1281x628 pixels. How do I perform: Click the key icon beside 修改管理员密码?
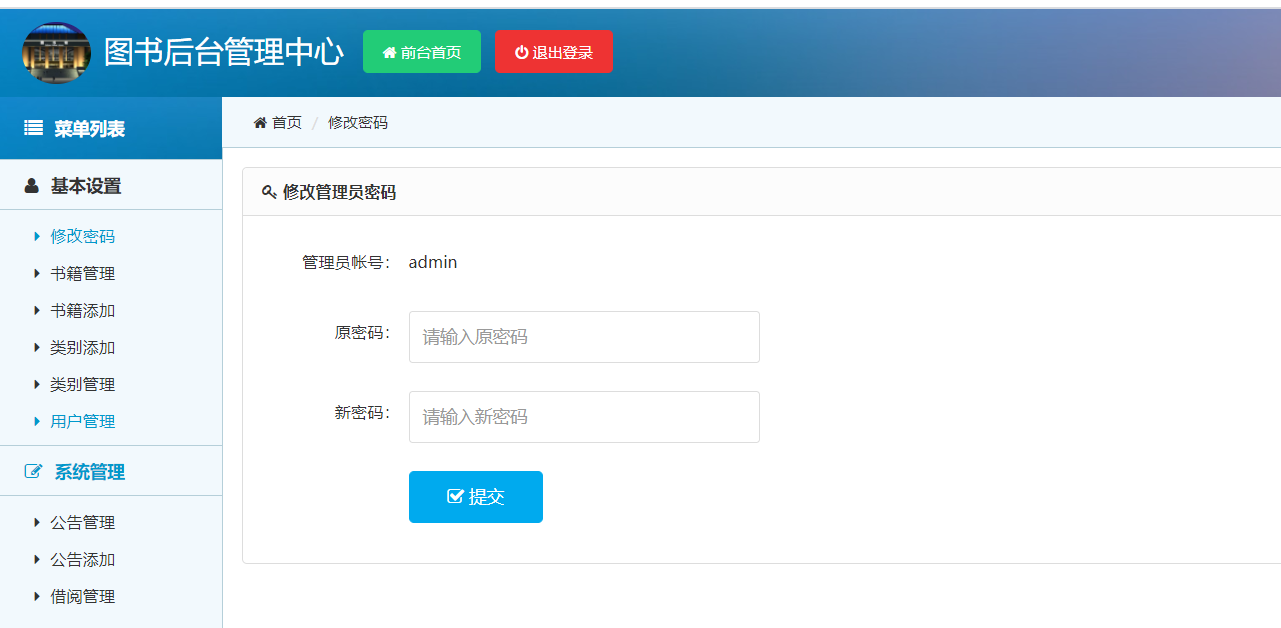point(269,192)
